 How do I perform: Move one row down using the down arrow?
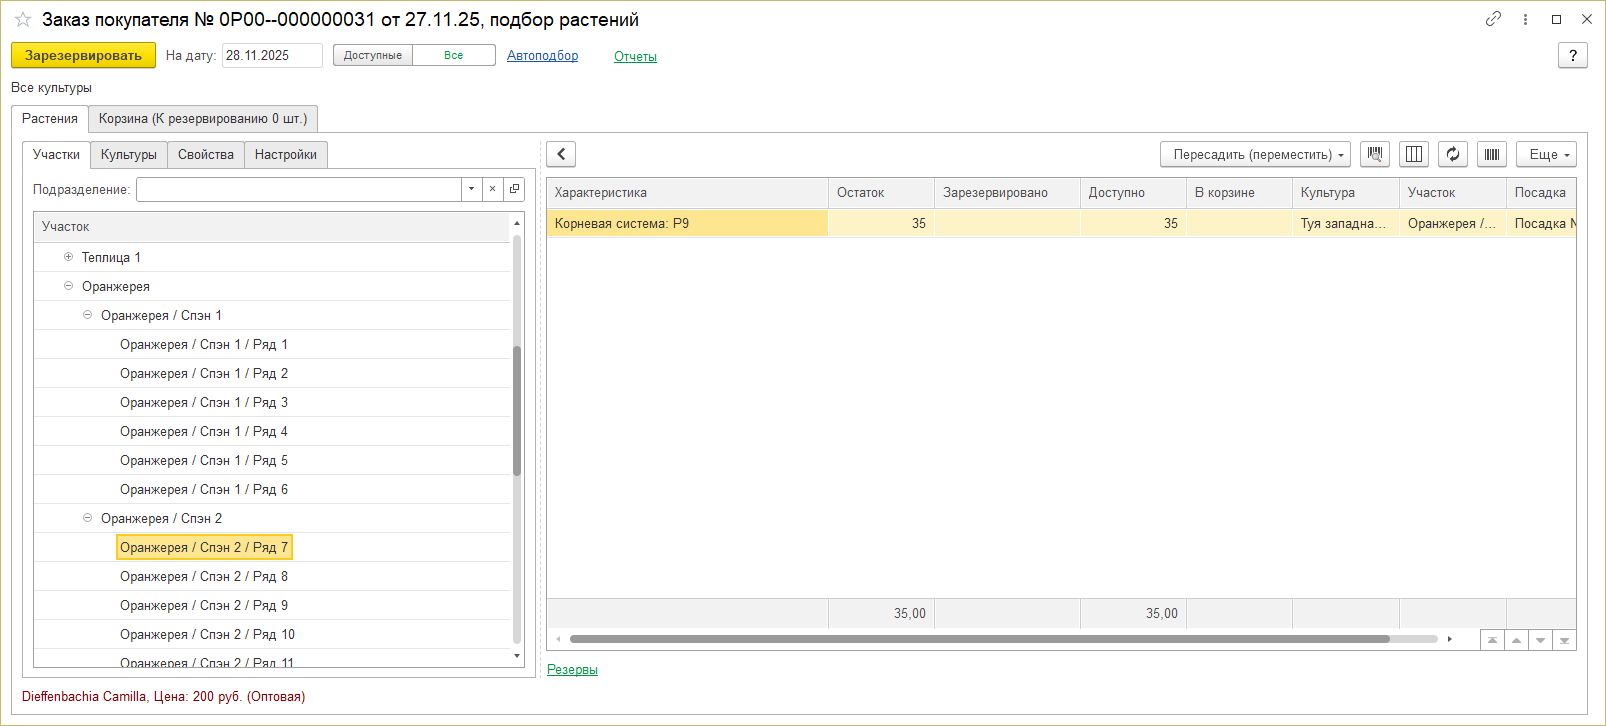[x=1540, y=640]
